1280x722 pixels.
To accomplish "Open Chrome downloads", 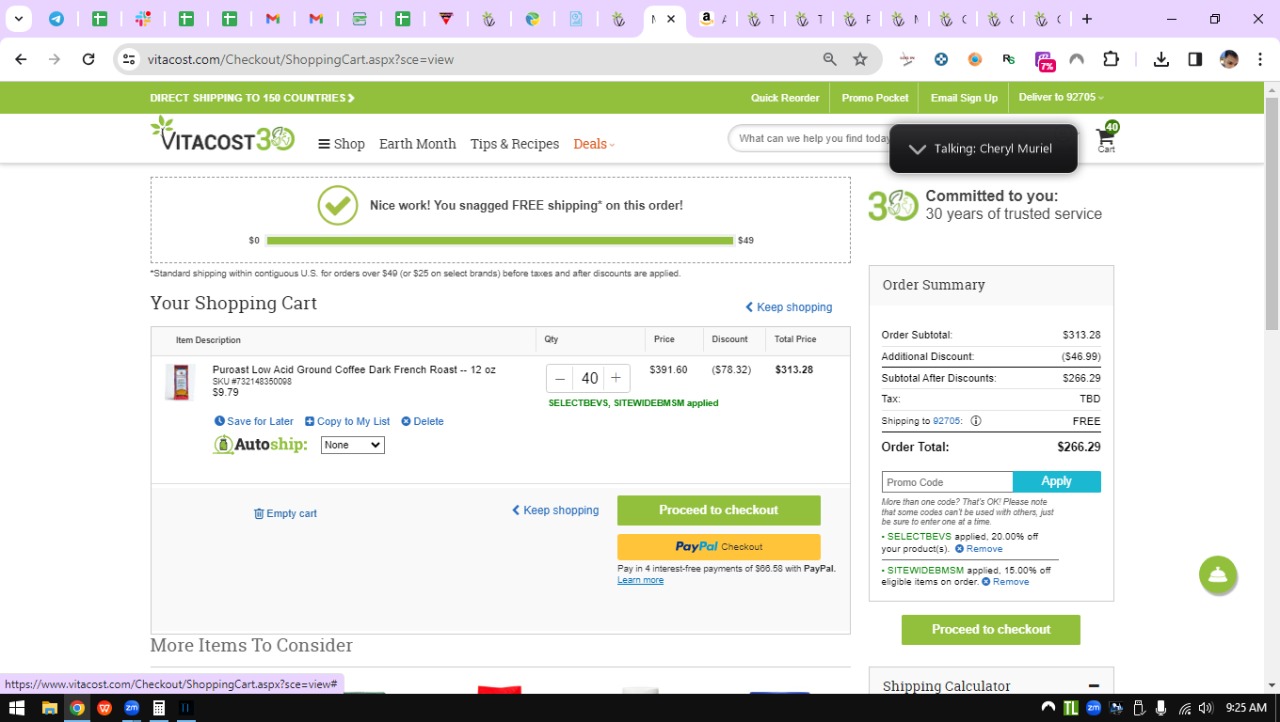I will 1161,59.
